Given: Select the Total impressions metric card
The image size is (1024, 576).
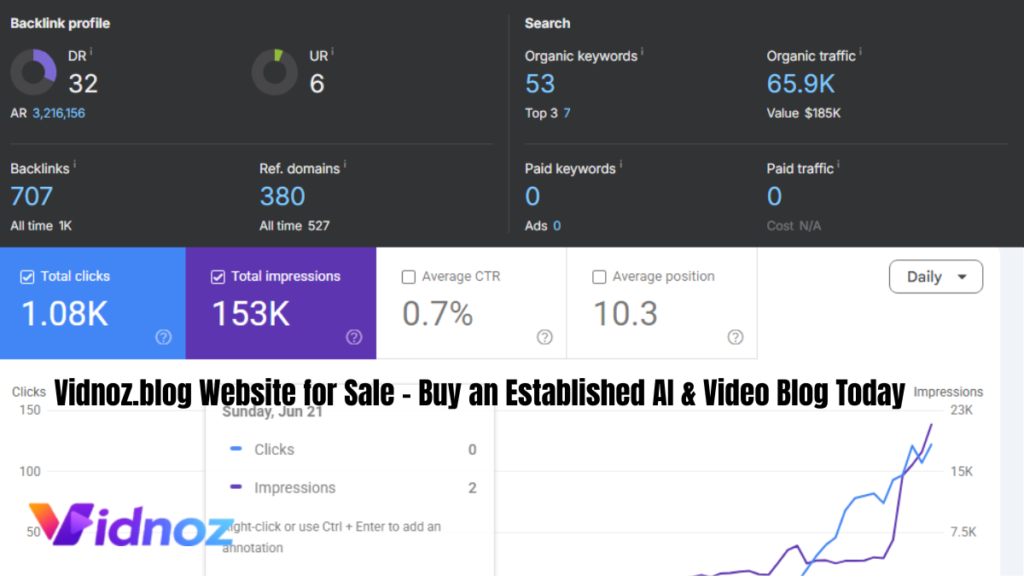Looking at the screenshot, I should tap(281, 303).
